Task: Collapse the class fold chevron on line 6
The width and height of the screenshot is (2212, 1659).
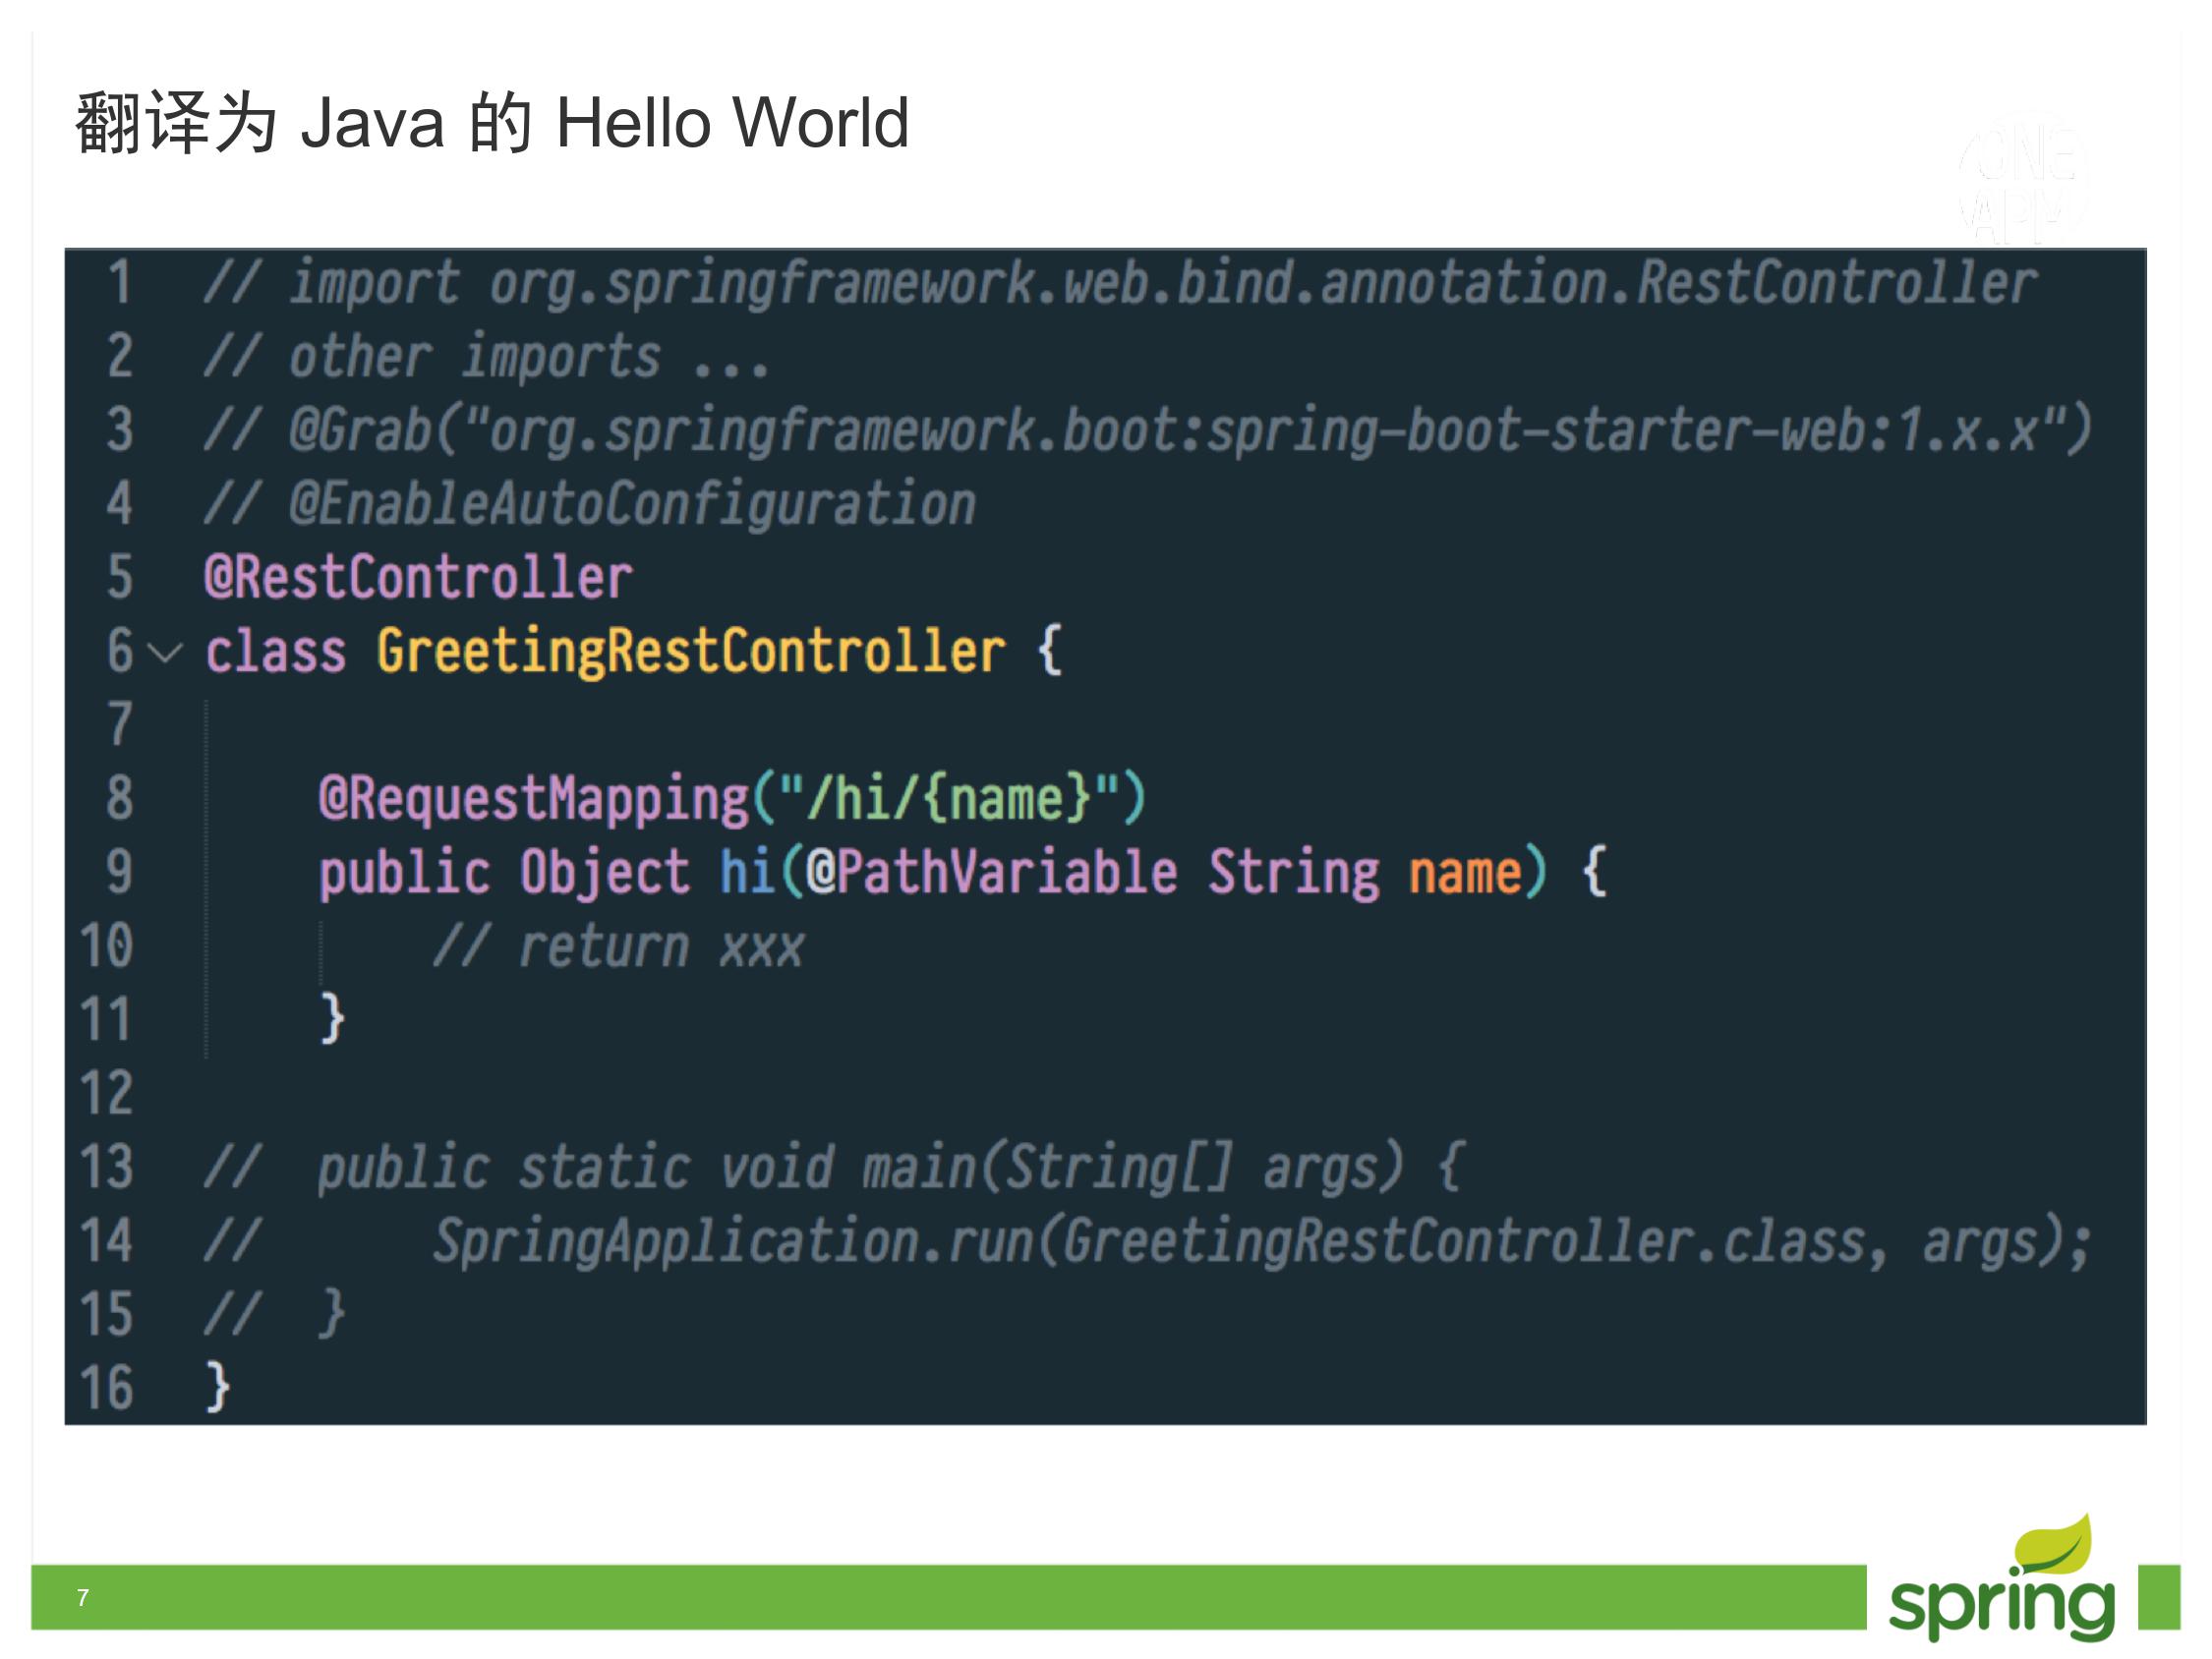Action: point(165,653)
